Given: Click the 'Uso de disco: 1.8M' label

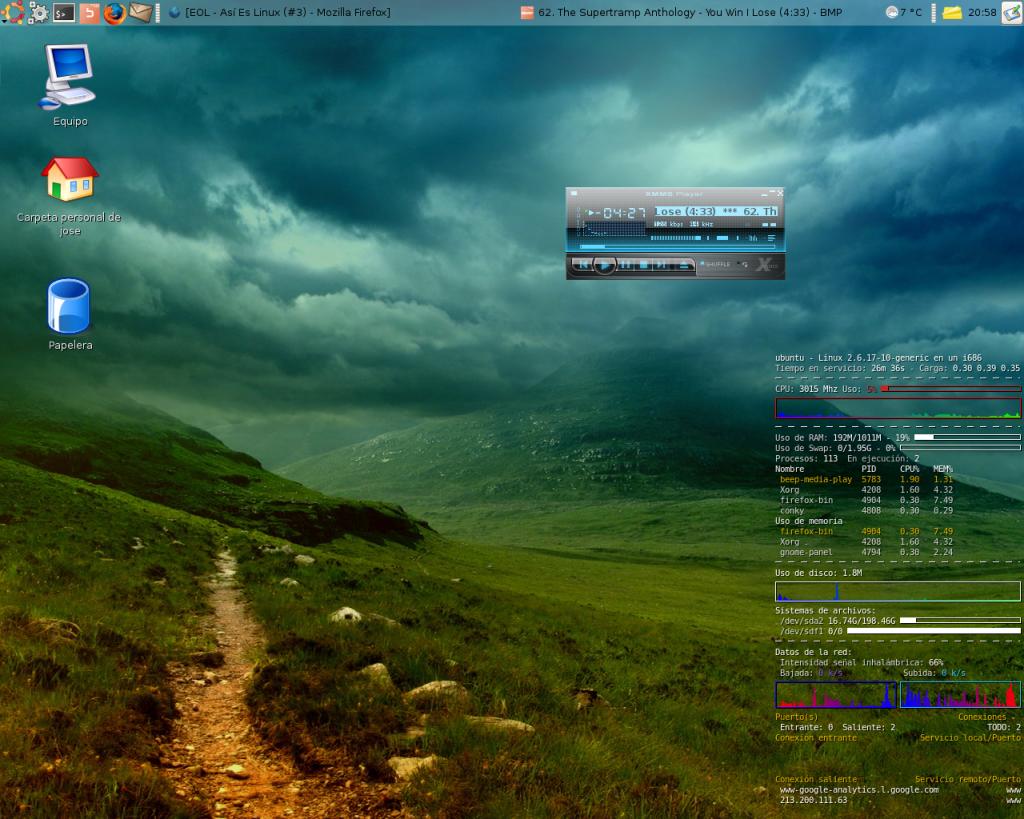Looking at the screenshot, I should 818,573.
